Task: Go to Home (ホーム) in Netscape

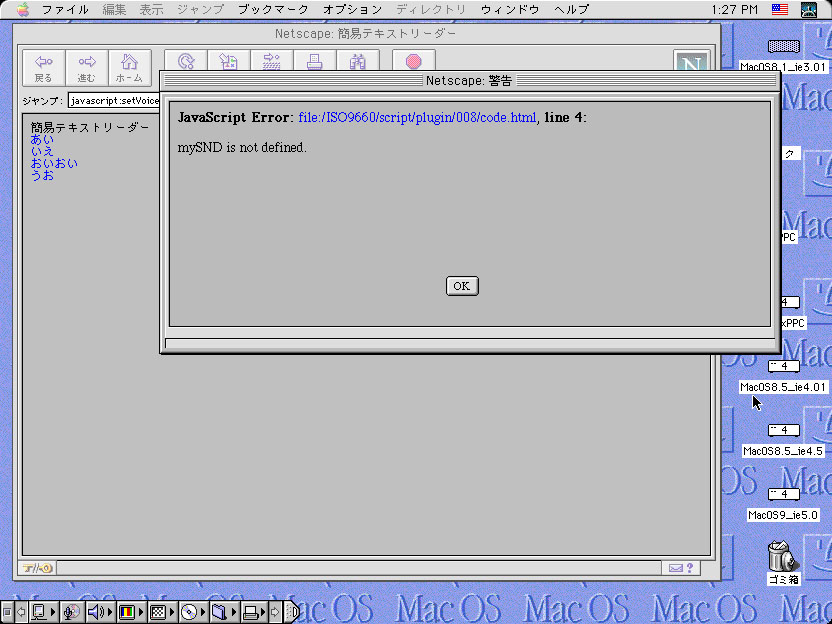Action: coord(129,68)
